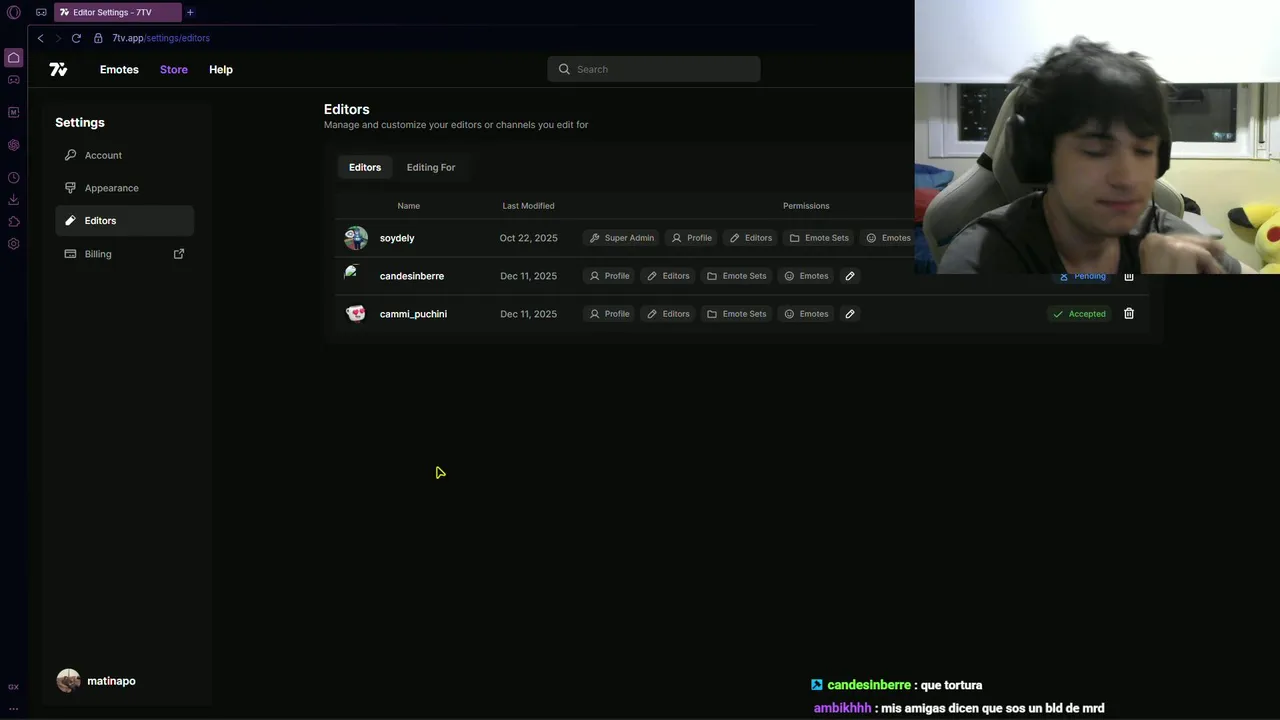Open Account settings
The width and height of the screenshot is (1280, 720).
(125, 155)
